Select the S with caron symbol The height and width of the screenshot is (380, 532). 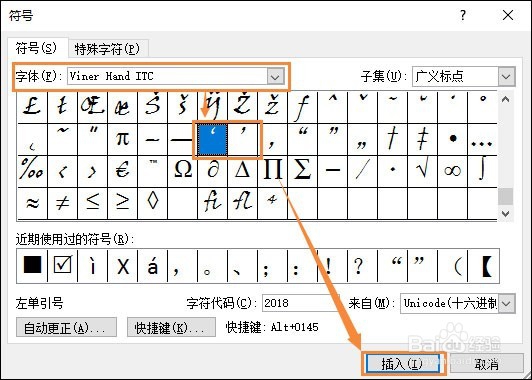pyautogui.click(x=152, y=107)
